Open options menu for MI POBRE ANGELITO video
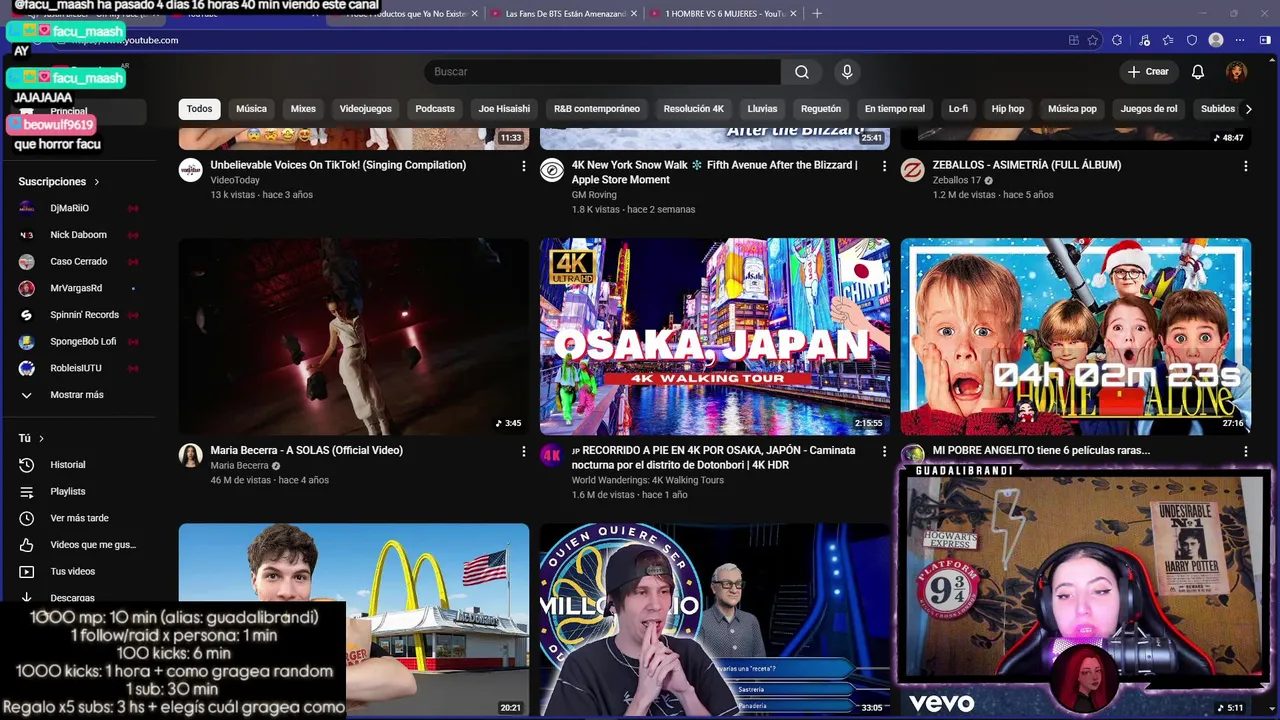 click(x=1245, y=452)
